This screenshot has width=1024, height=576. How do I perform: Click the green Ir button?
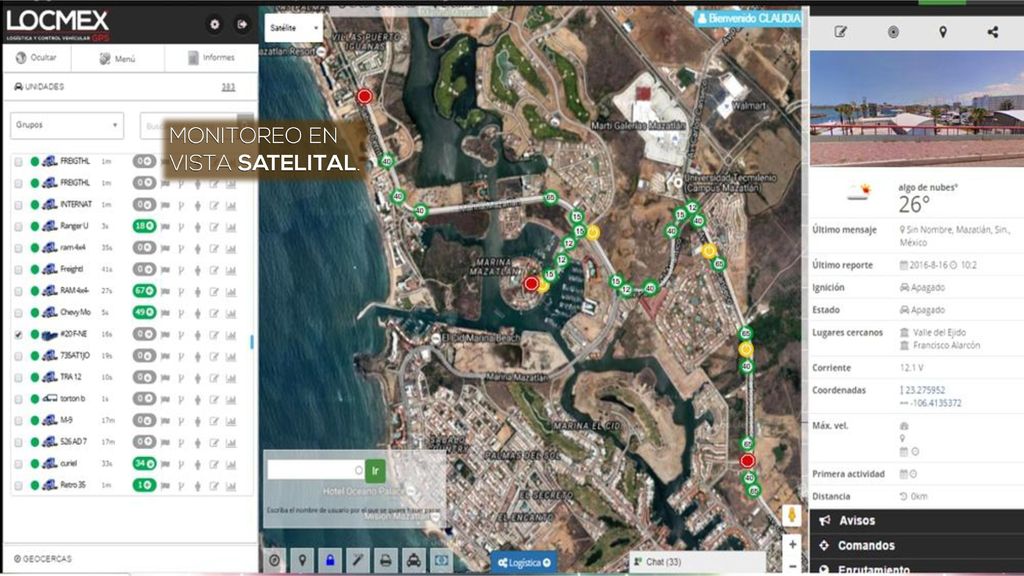(x=375, y=470)
